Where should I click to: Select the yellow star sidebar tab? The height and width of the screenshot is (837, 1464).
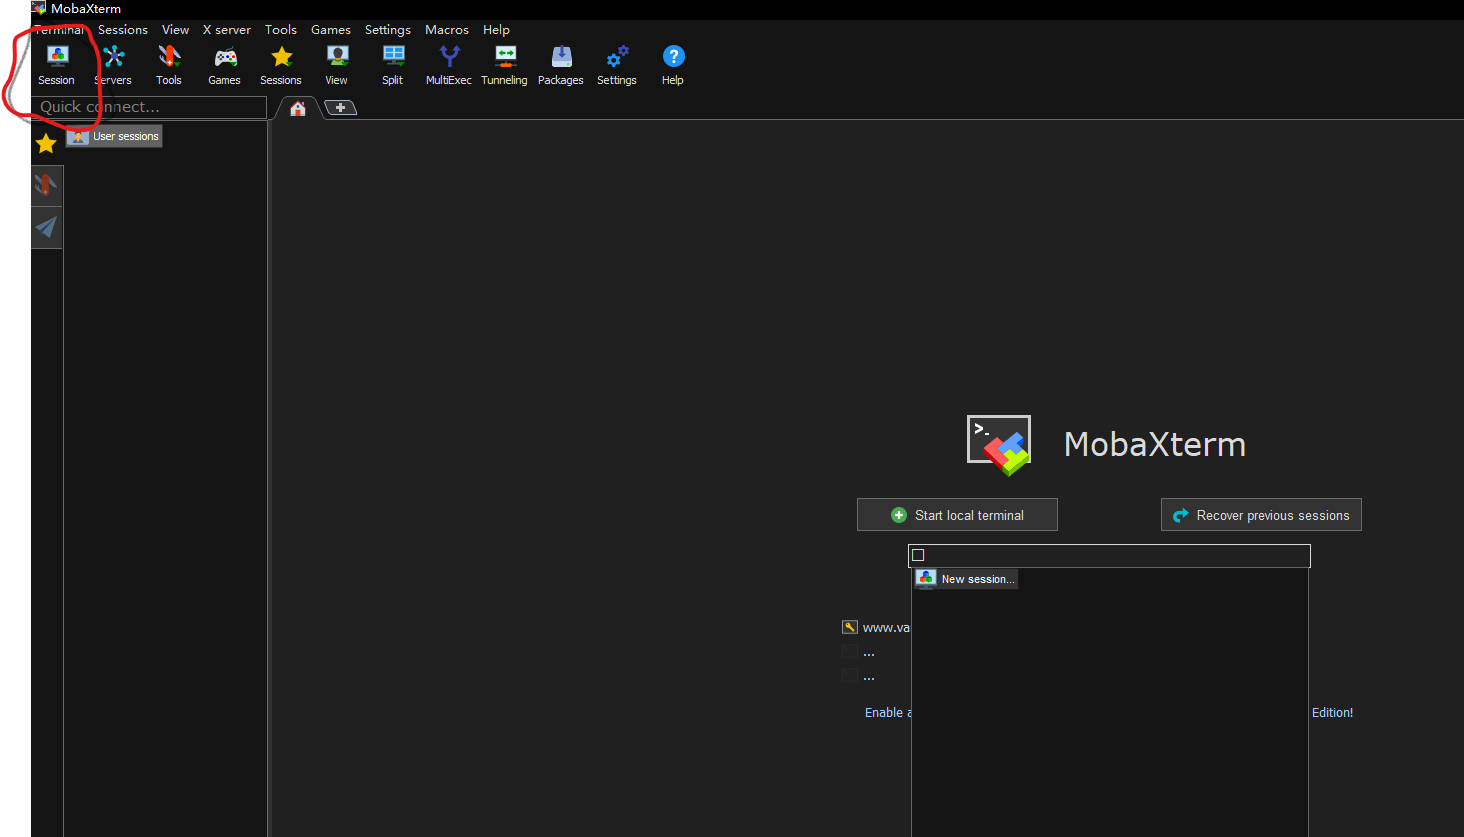point(46,144)
